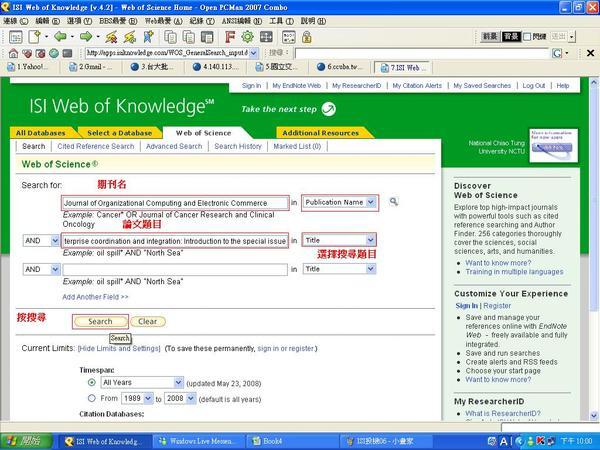Click the green forward arrow
600x450 pixels.
(x=86, y=36)
